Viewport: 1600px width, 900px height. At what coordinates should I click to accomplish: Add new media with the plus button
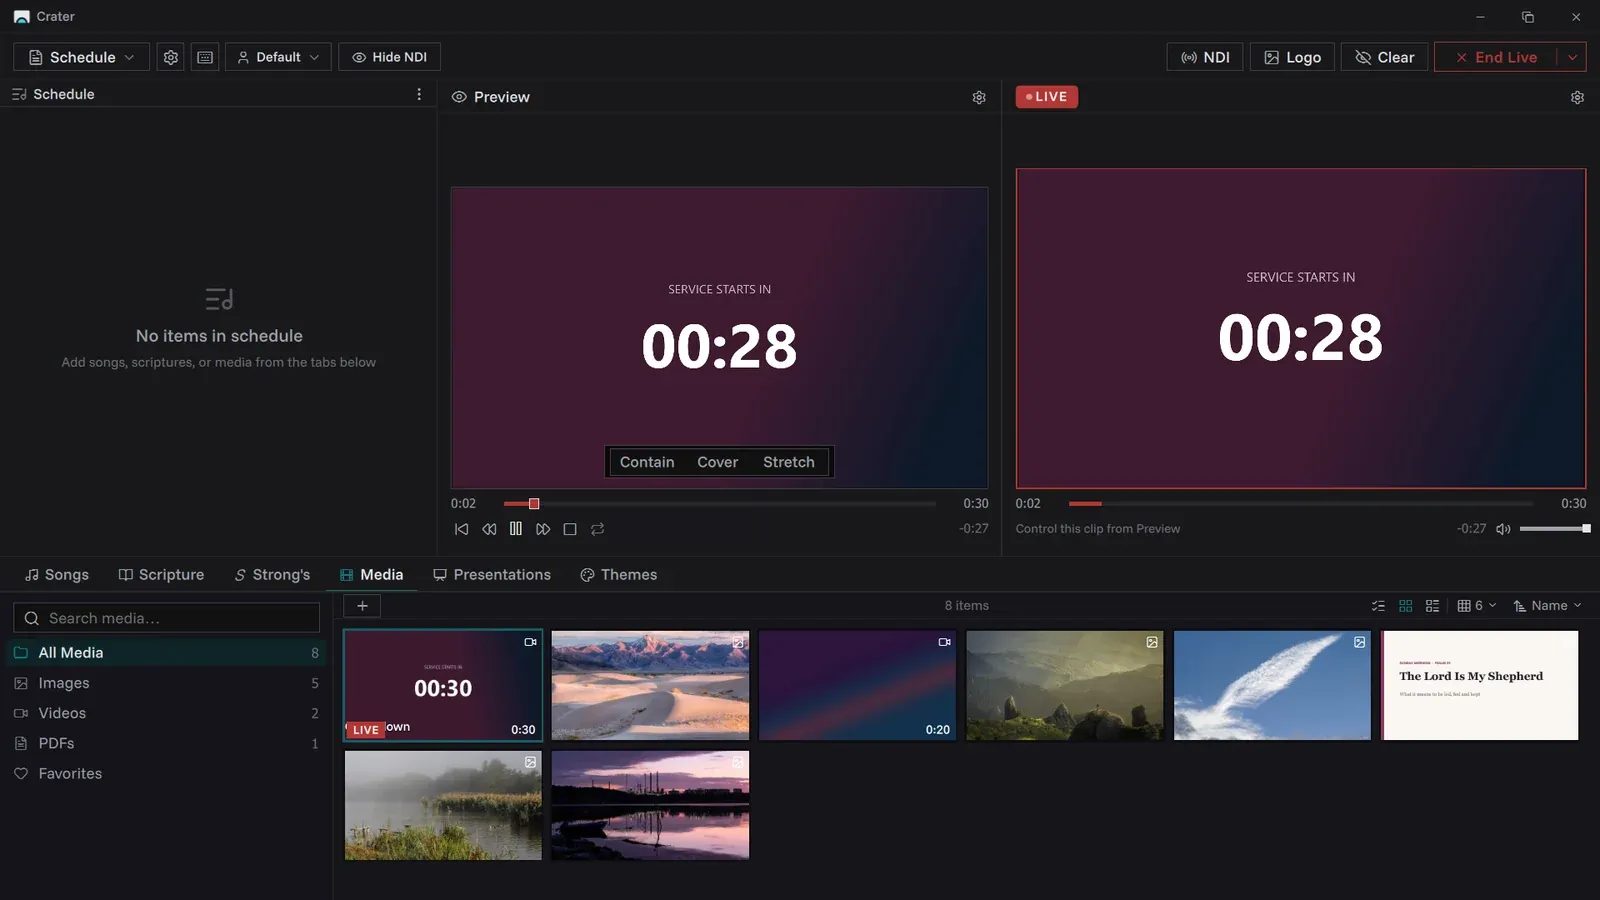(362, 606)
